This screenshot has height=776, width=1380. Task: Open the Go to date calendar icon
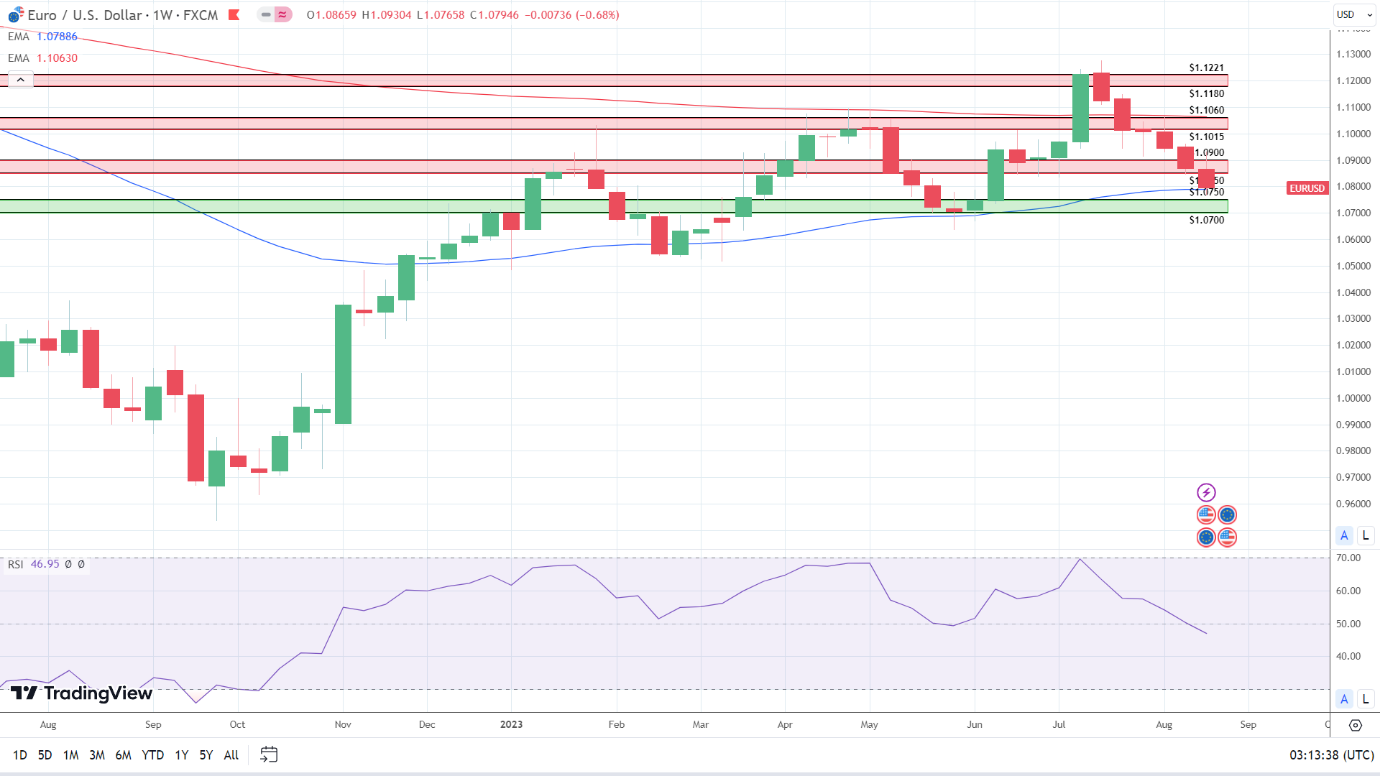[x=268, y=754]
